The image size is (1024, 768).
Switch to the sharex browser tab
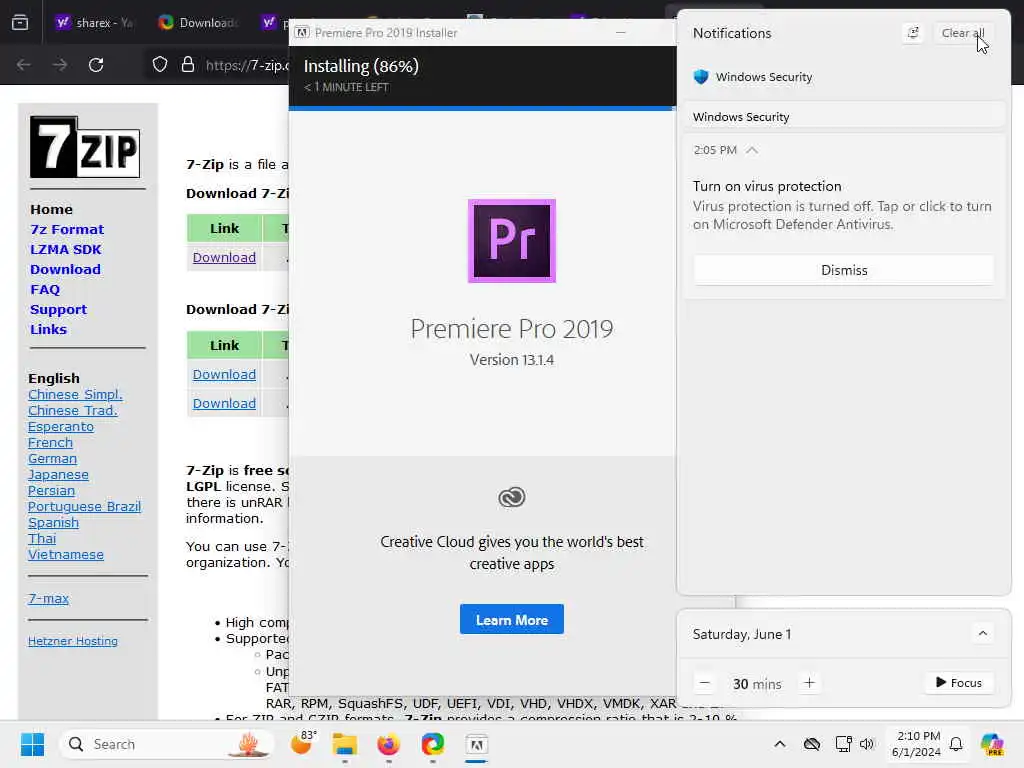pyautogui.click(x=93, y=23)
